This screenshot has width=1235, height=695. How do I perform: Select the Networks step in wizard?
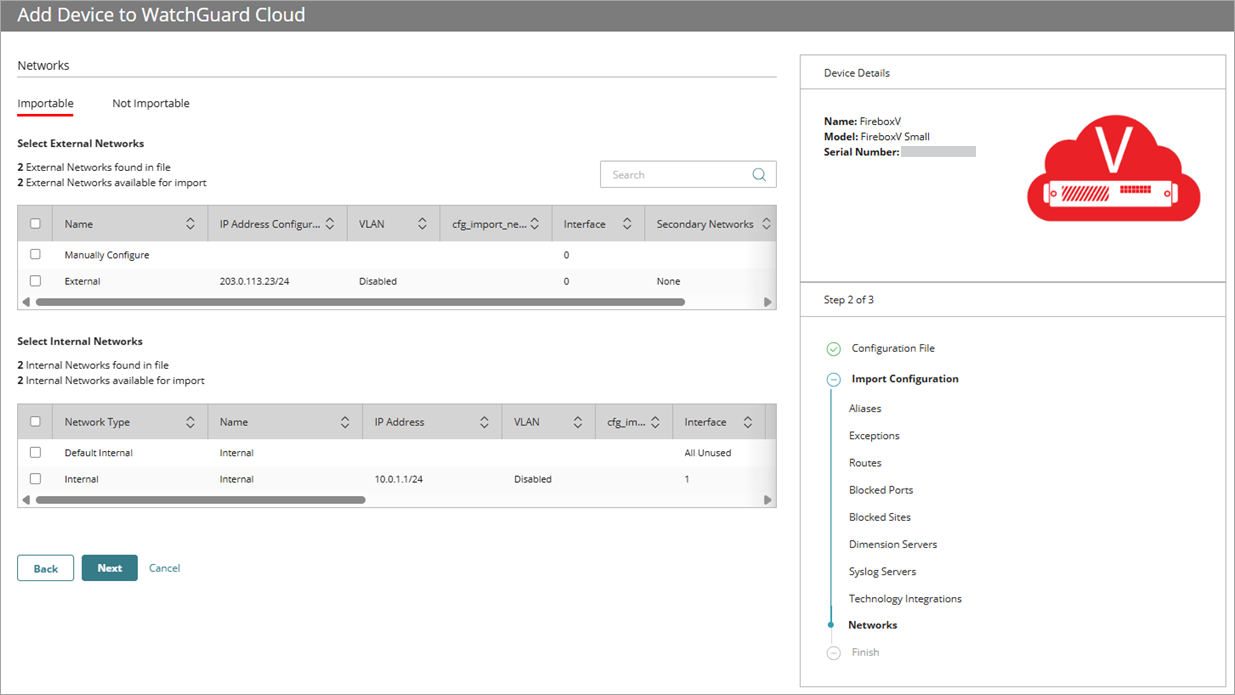click(873, 625)
